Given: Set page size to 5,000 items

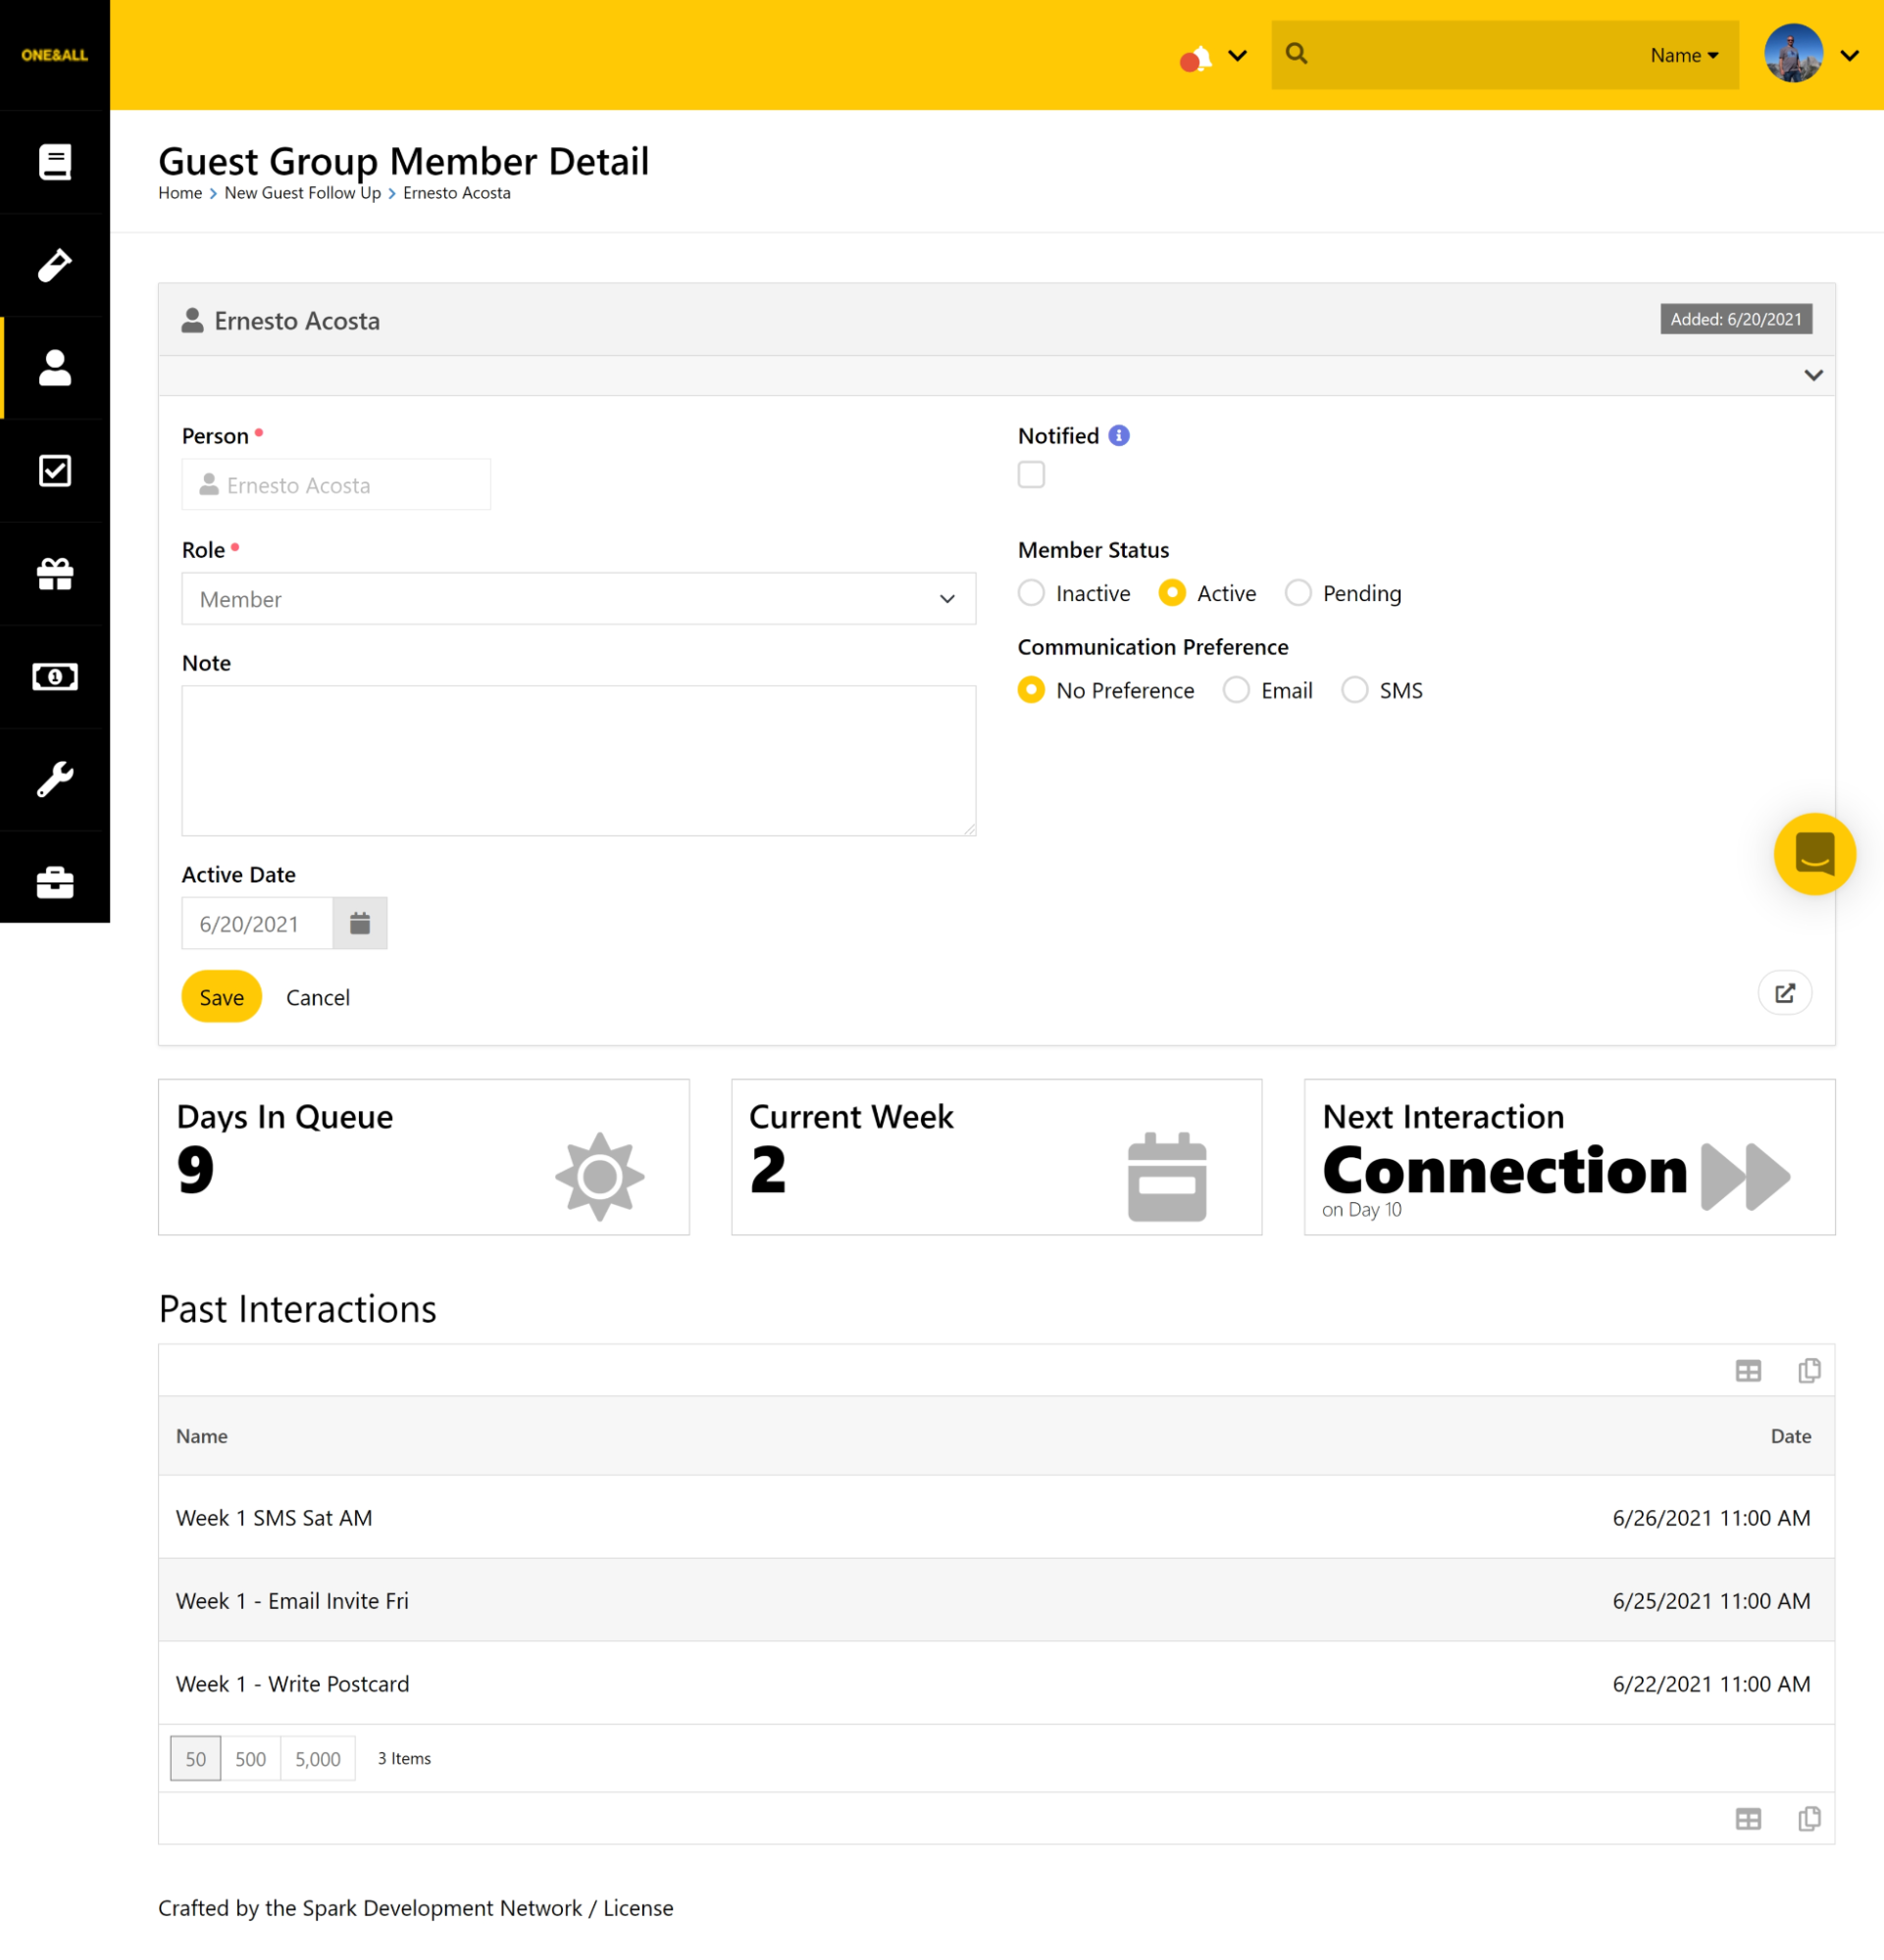Looking at the screenshot, I should (x=318, y=1759).
